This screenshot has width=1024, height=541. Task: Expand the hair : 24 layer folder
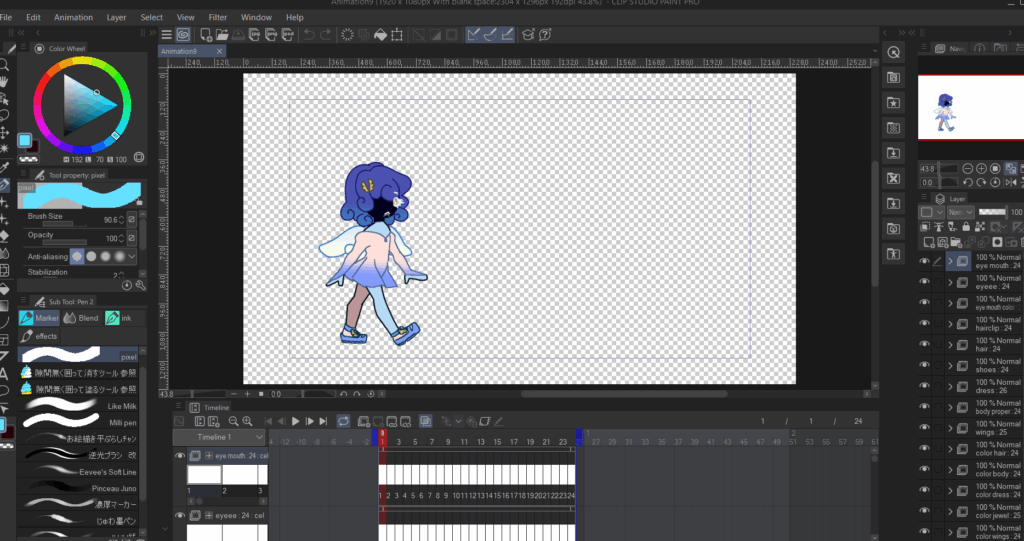pyautogui.click(x=950, y=346)
